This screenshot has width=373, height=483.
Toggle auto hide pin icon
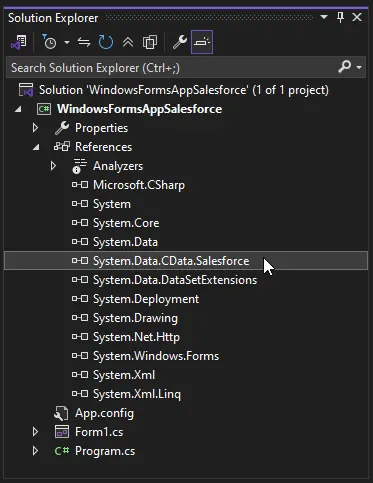tap(340, 17)
